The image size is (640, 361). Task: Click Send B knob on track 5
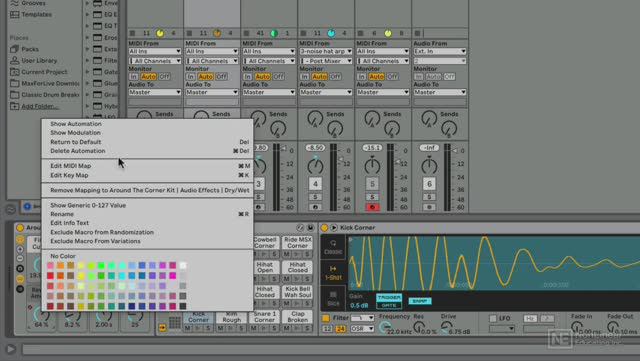click(x=392, y=129)
